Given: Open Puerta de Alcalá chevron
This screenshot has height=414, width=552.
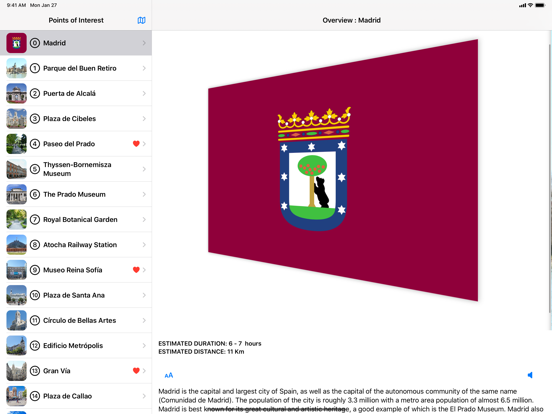Looking at the screenshot, I should coord(144,93).
